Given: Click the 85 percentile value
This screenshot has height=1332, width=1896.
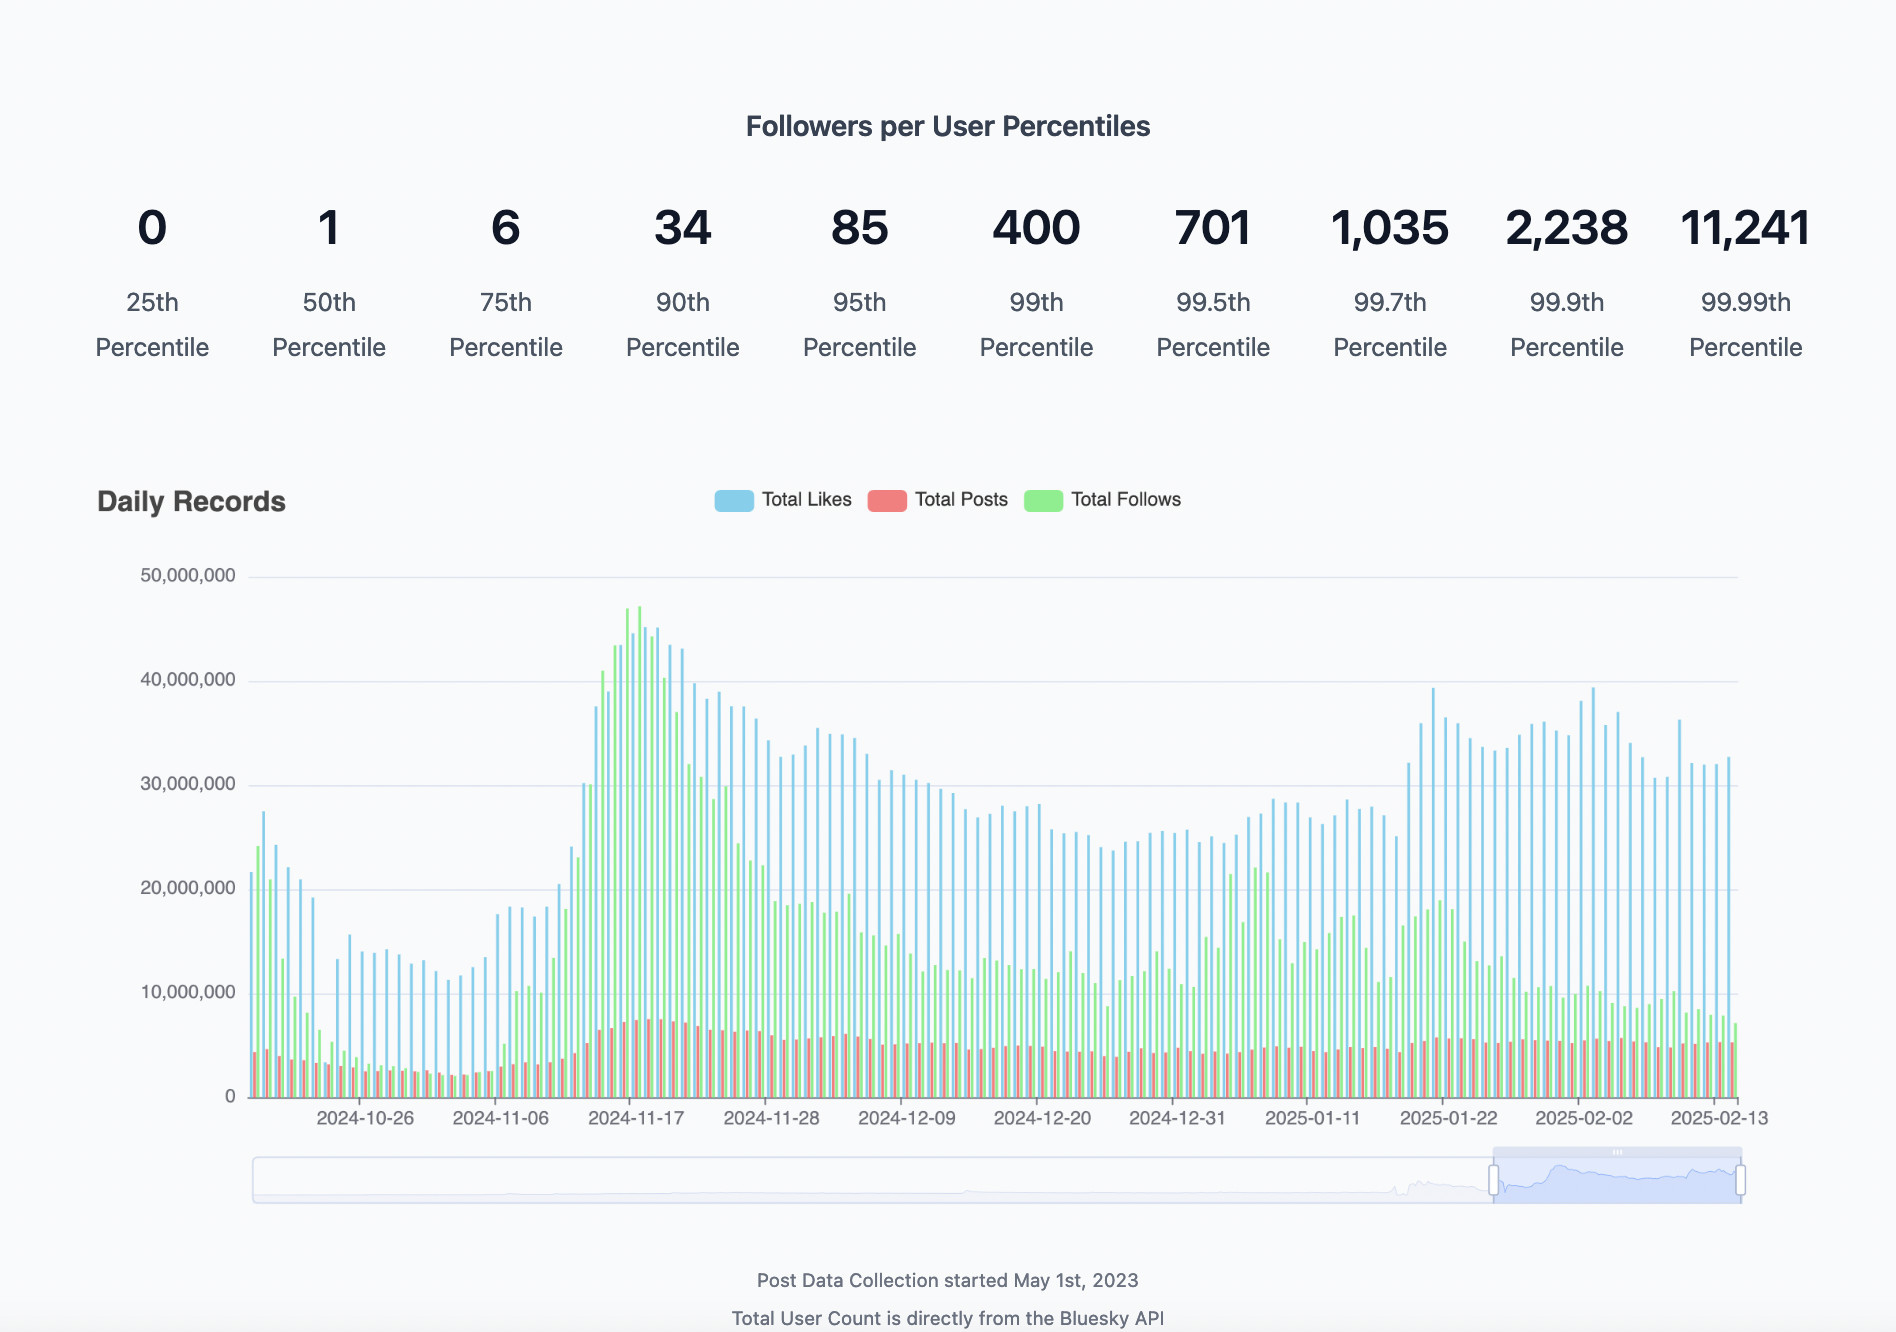Looking at the screenshot, I should 860,228.
